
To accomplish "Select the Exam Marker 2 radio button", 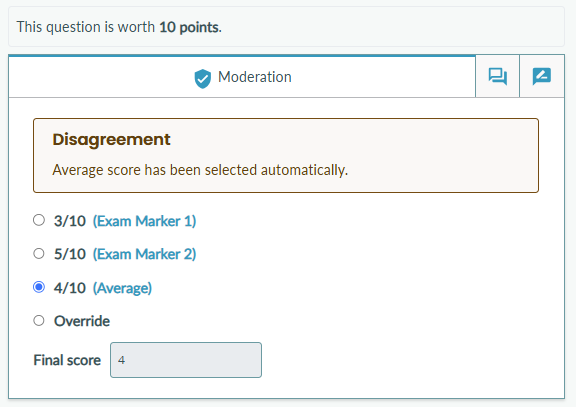I will 39,253.
